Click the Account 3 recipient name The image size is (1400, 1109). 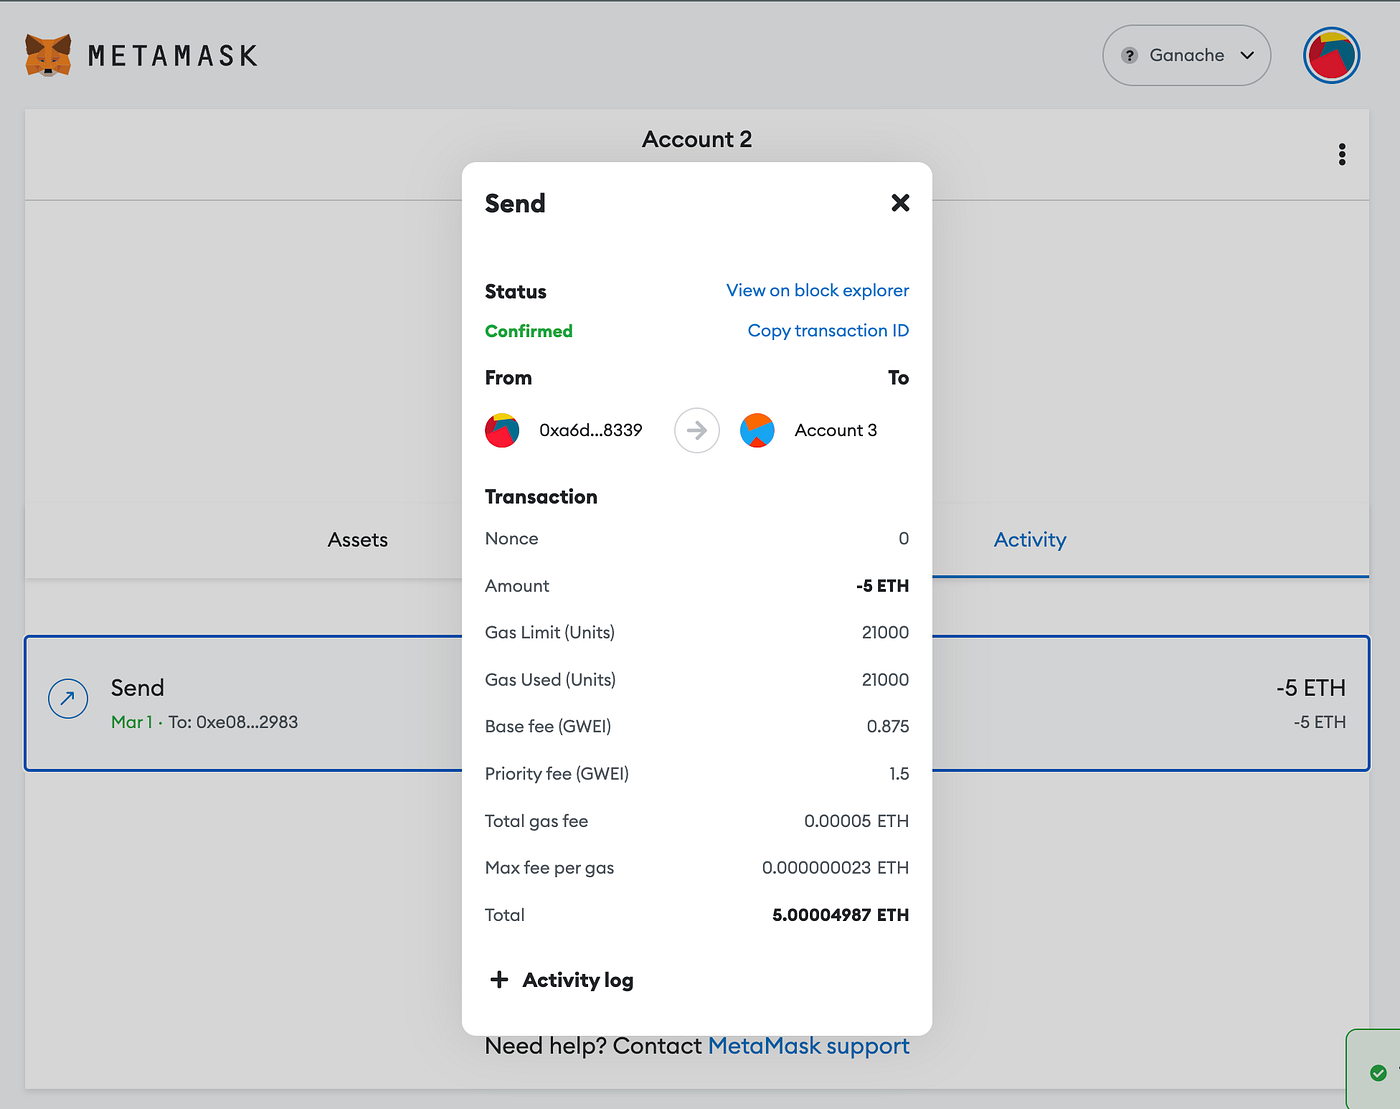pos(836,430)
